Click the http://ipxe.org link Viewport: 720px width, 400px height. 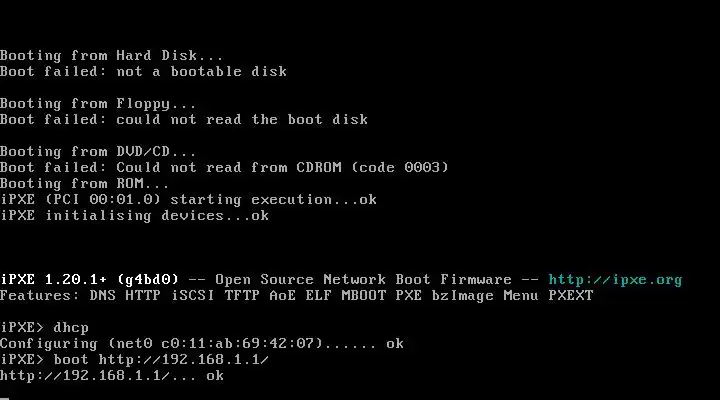tap(615, 280)
